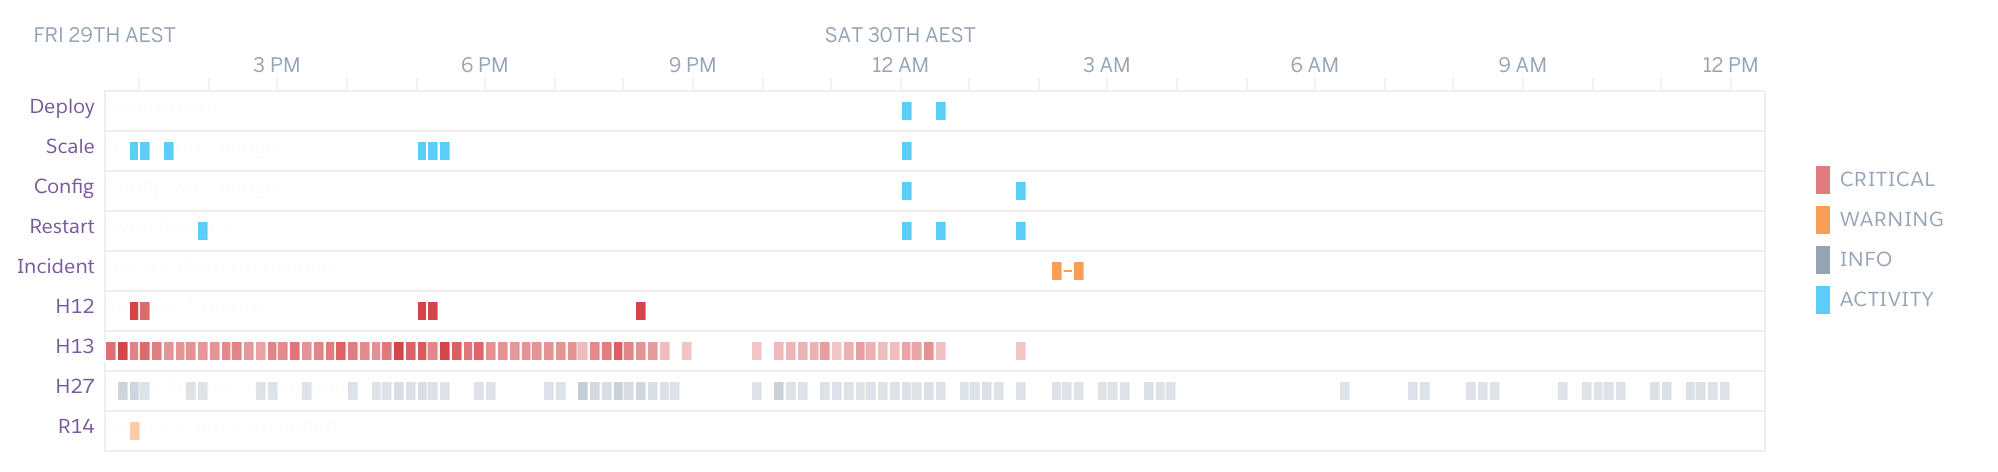This screenshot has height=472, width=1998.
Task: Select the H13 row label
Action: click(75, 347)
